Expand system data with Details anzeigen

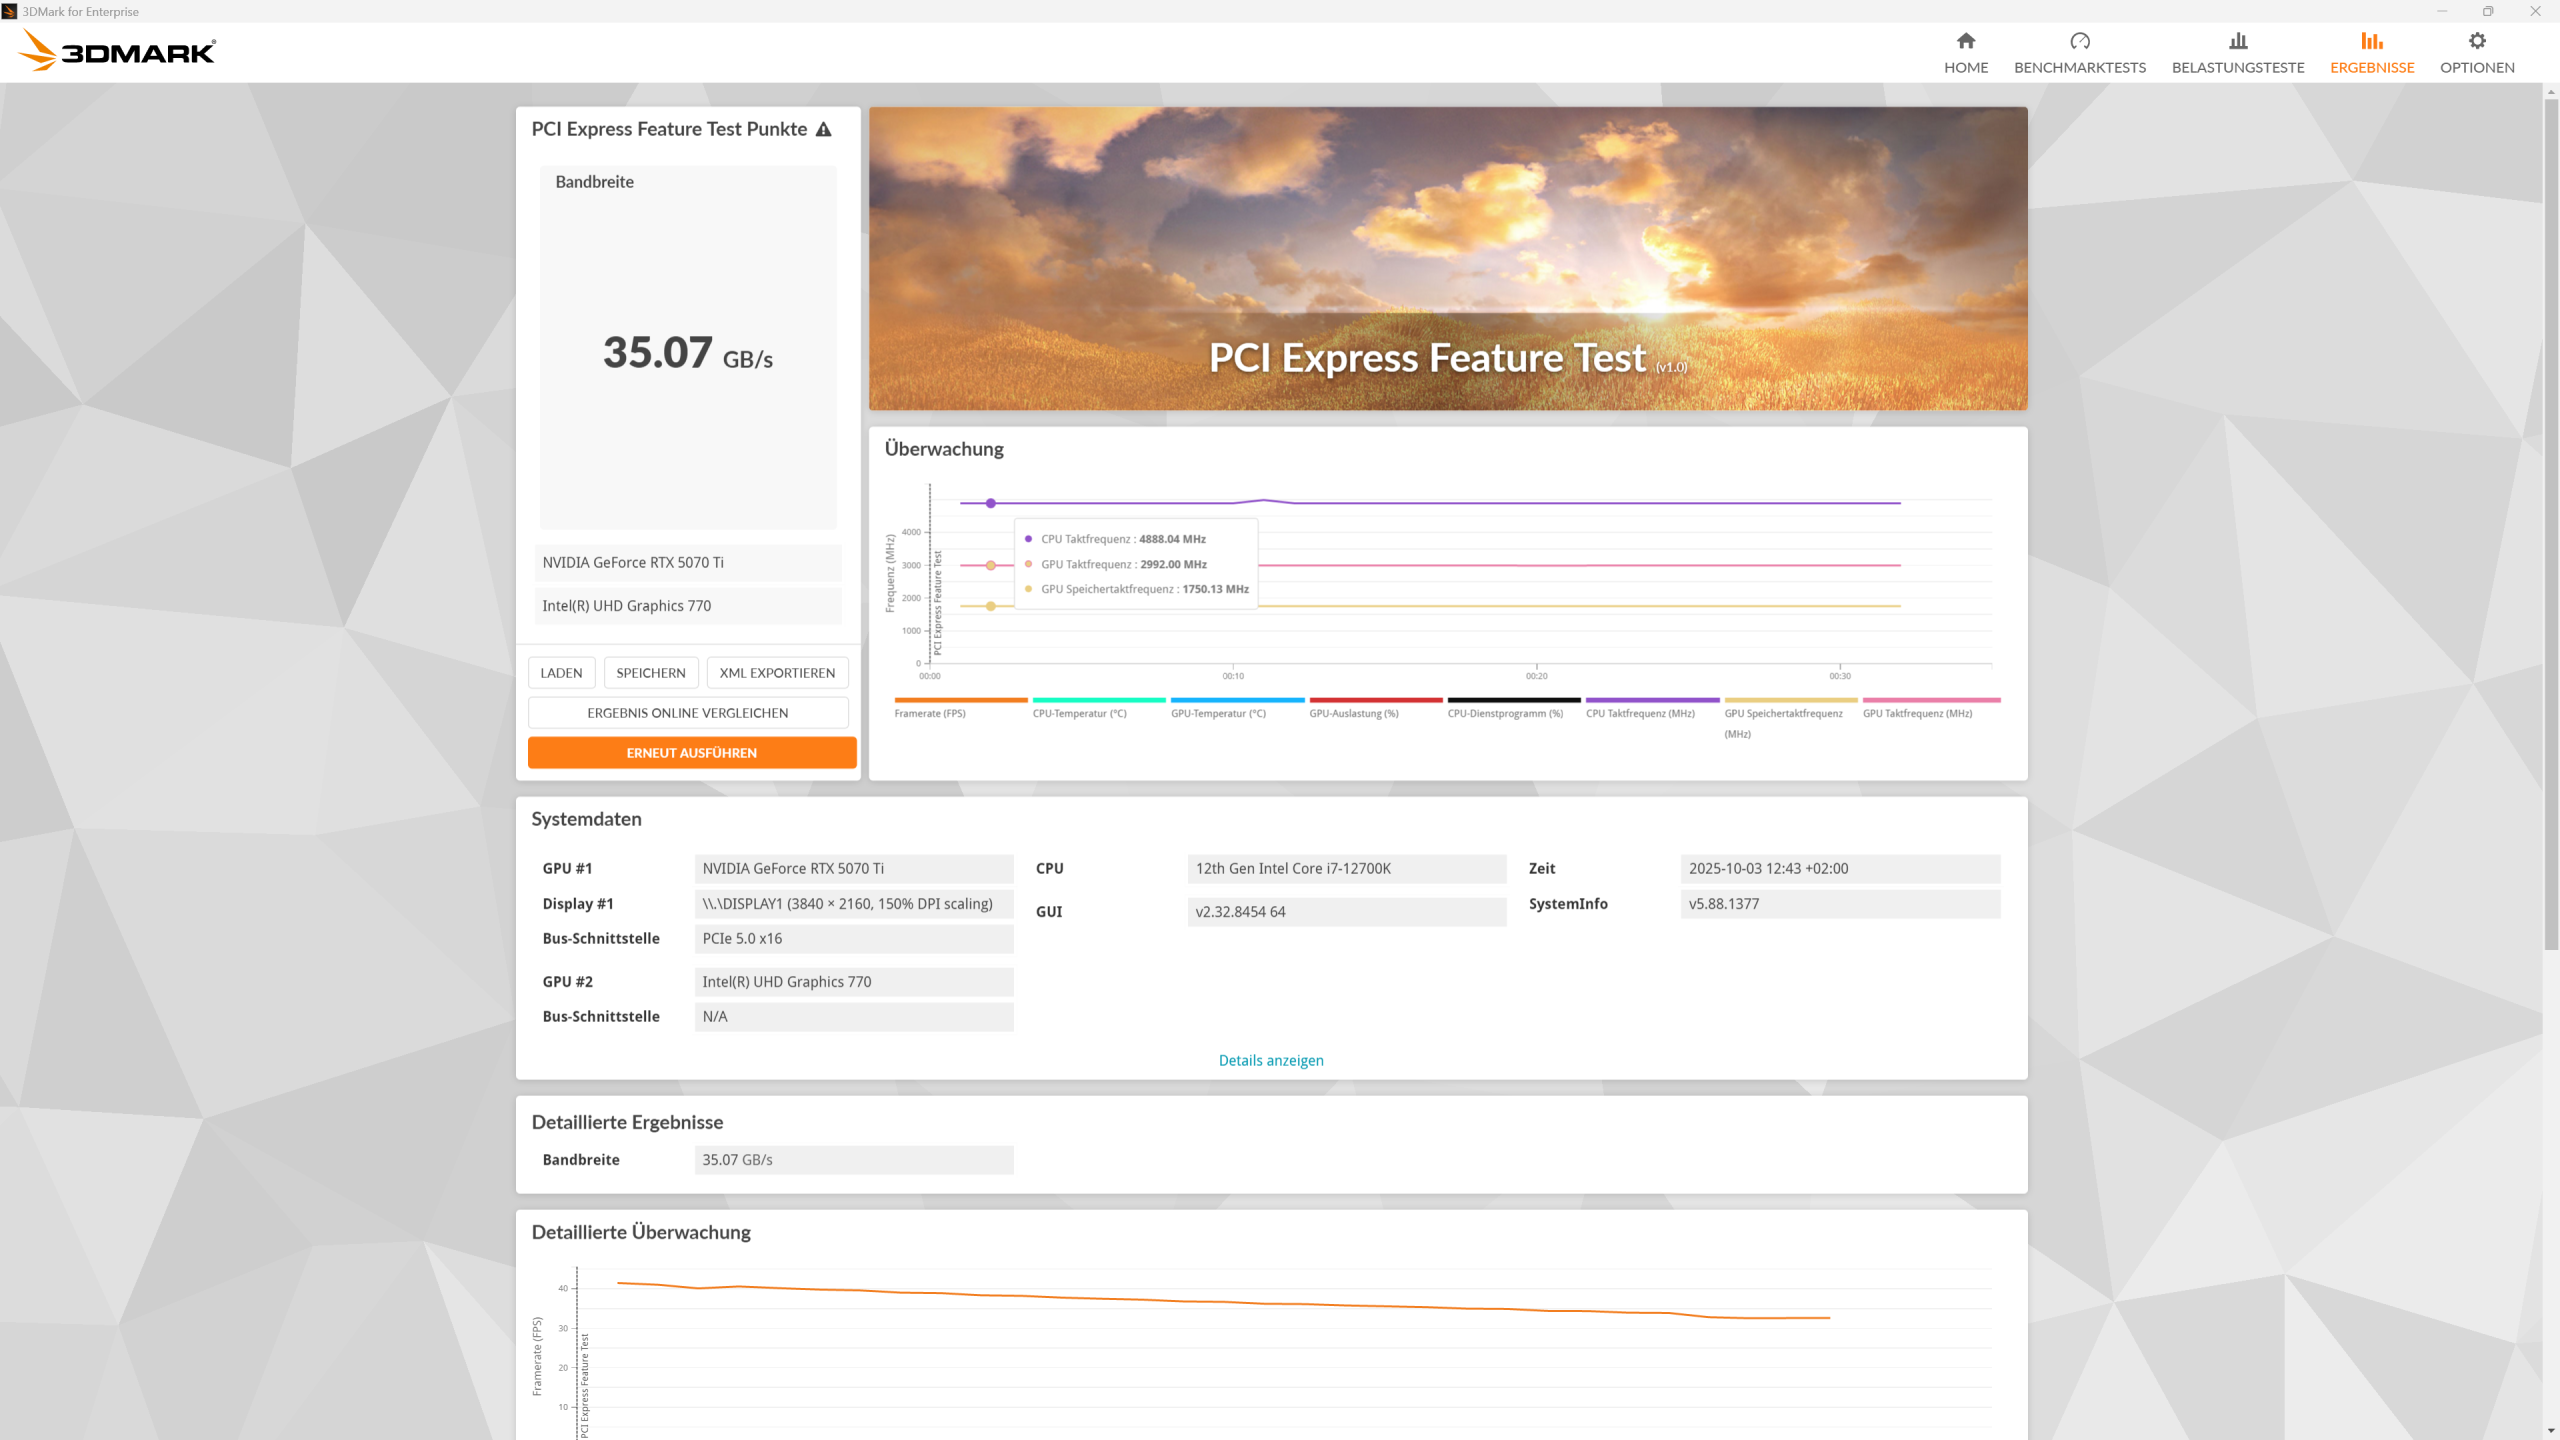pos(1270,1060)
